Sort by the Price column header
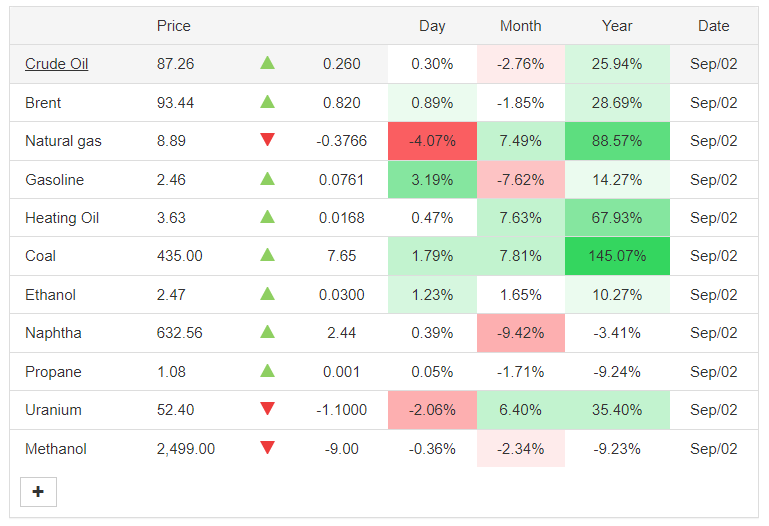The width and height of the screenshot is (769, 526). pyautogui.click(x=174, y=25)
